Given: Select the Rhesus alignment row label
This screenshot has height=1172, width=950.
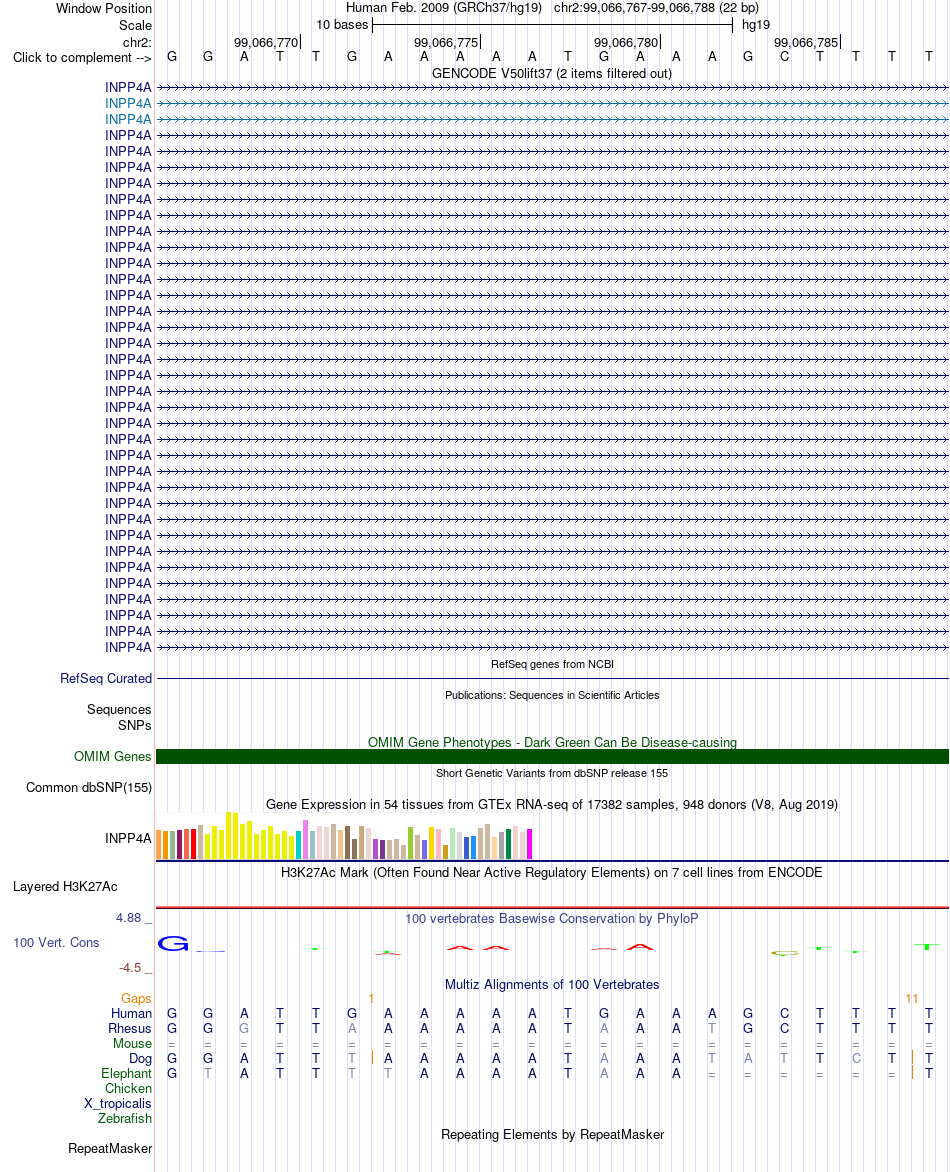Looking at the screenshot, I should (130, 1028).
